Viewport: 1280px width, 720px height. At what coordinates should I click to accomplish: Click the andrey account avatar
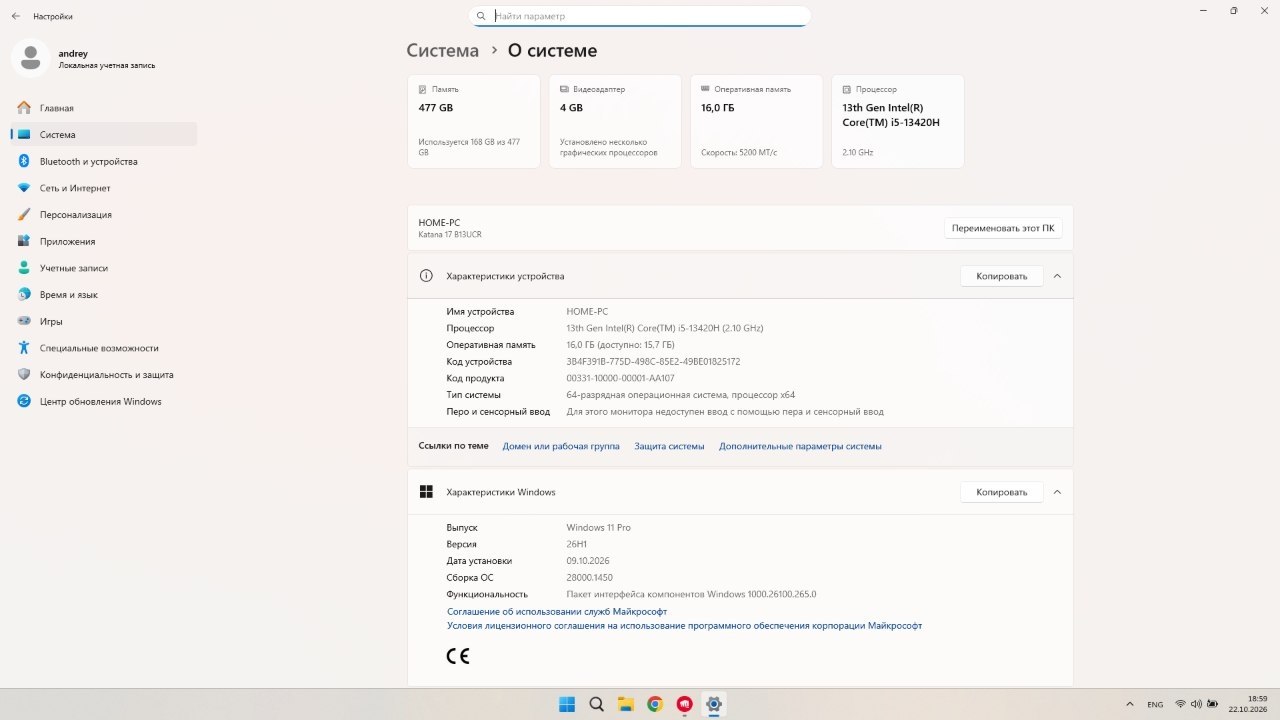30,58
